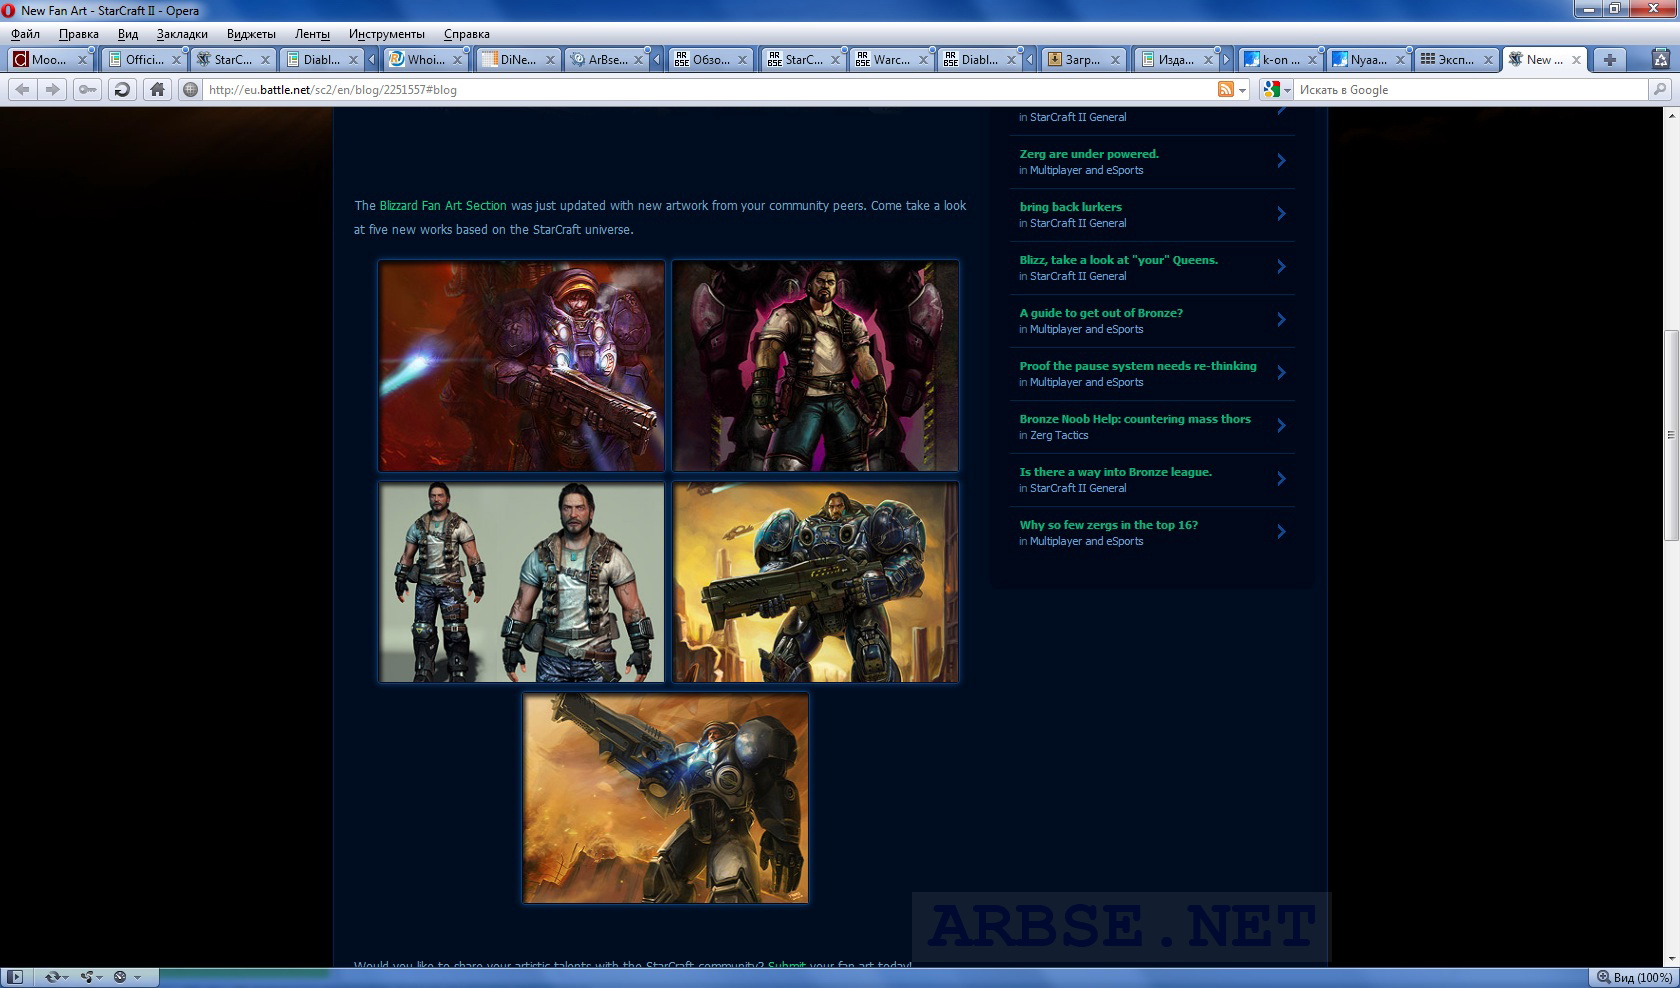Switch to the 'Warc...' tab

pyautogui.click(x=890, y=60)
